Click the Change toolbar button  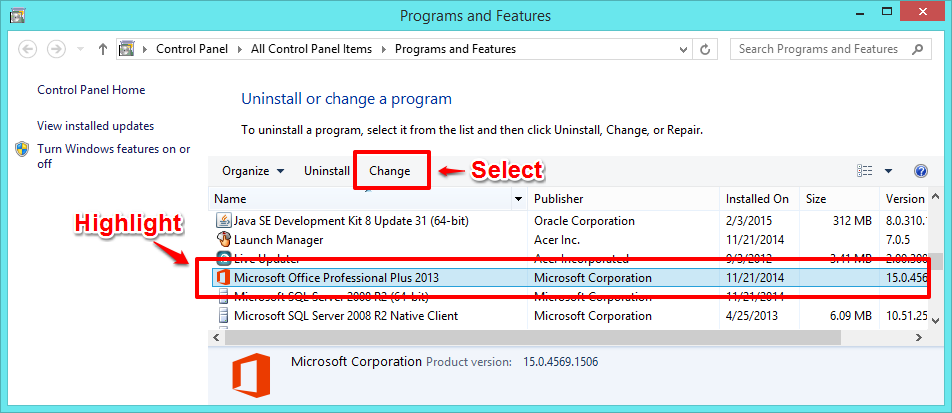[390, 171]
